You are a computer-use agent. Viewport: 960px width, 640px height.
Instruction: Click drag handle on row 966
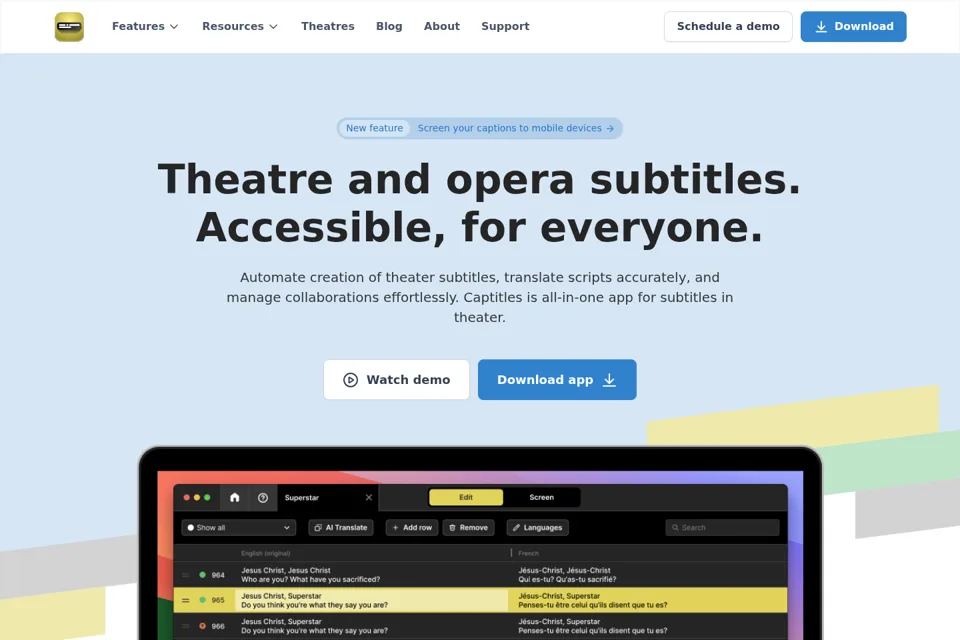tap(186, 626)
